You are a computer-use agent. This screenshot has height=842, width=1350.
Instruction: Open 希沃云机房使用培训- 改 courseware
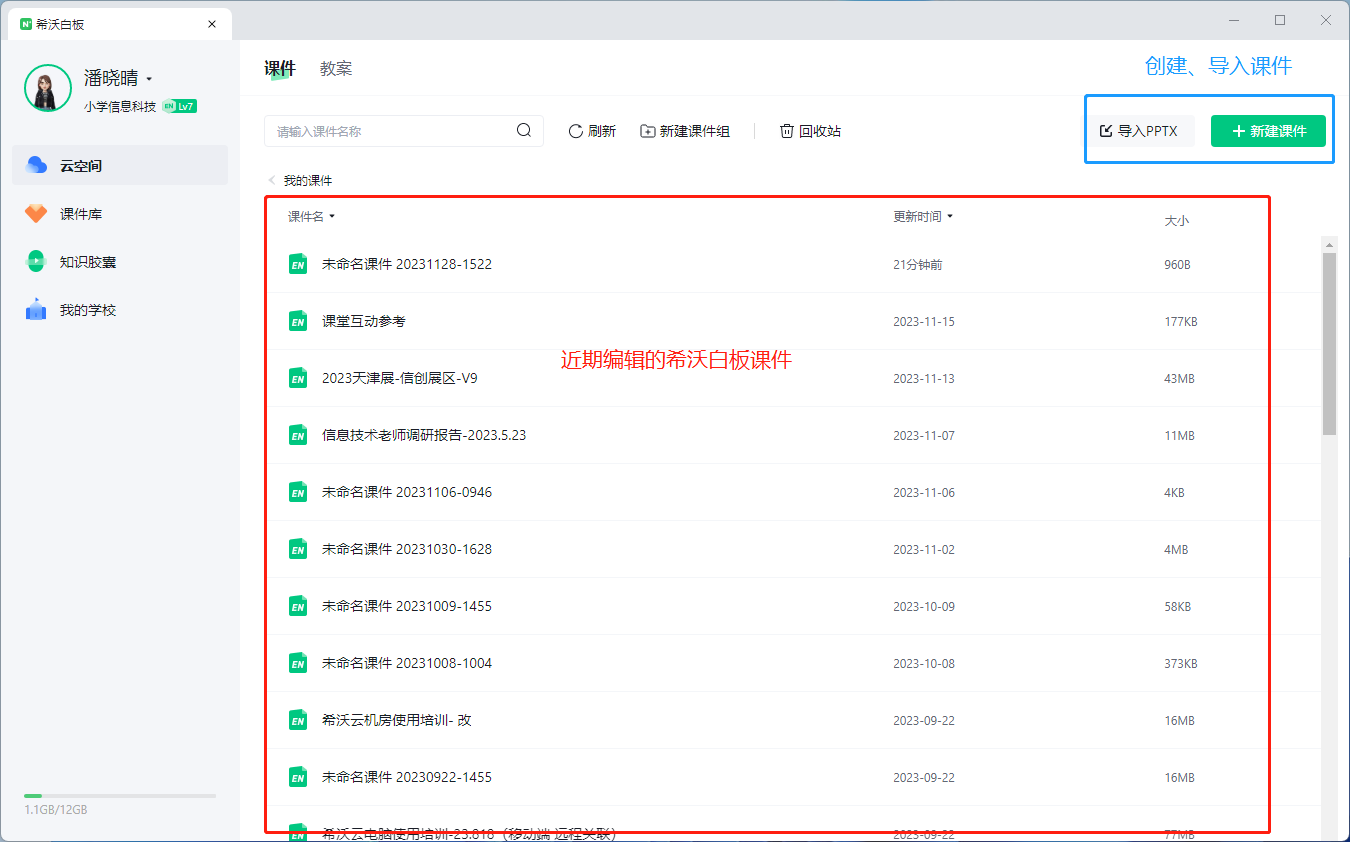point(397,720)
